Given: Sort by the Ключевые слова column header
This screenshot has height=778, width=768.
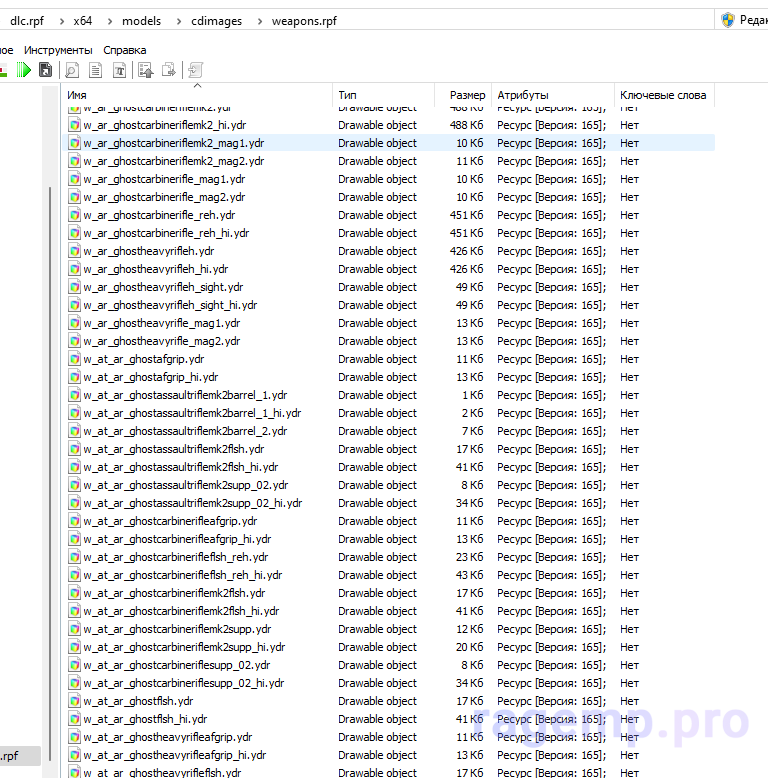Looking at the screenshot, I should click(x=664, y=95).
